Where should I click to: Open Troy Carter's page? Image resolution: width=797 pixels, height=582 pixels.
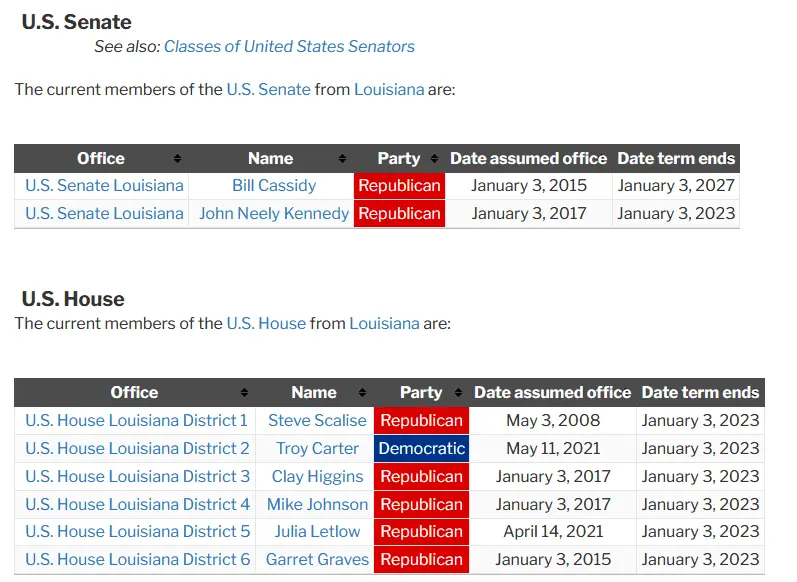(317, 448)
